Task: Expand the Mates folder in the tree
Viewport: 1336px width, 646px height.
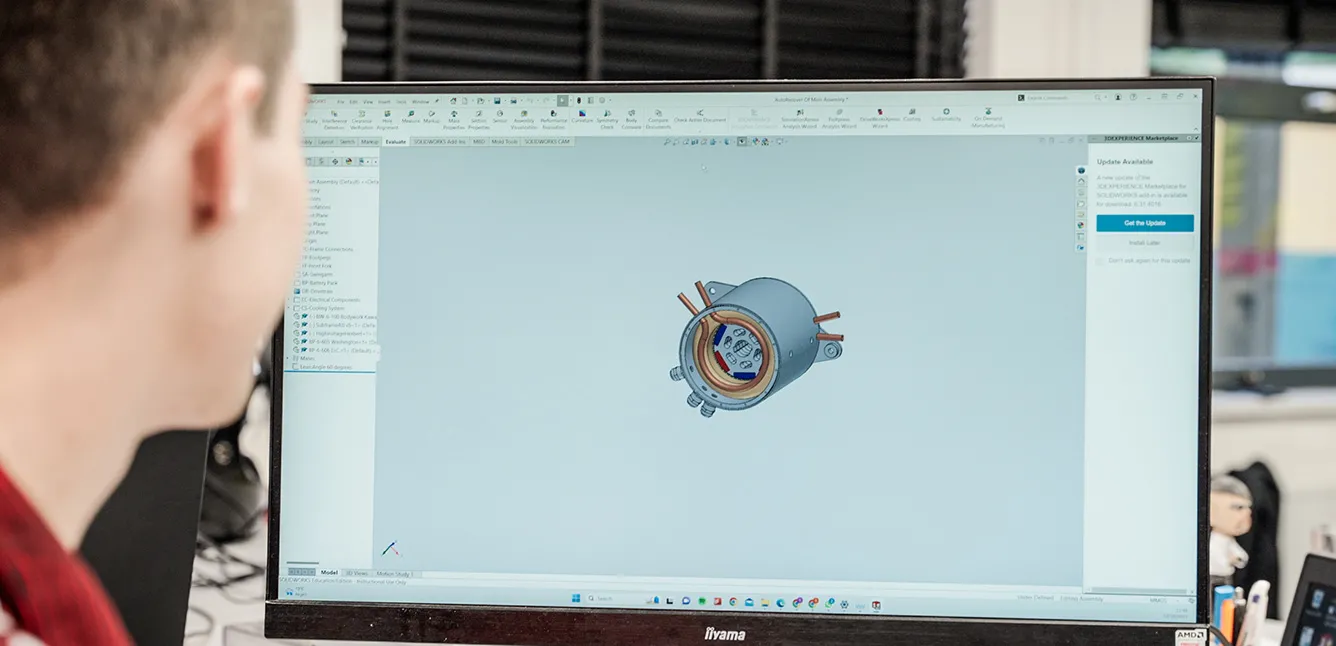Action: click(289, 358)
